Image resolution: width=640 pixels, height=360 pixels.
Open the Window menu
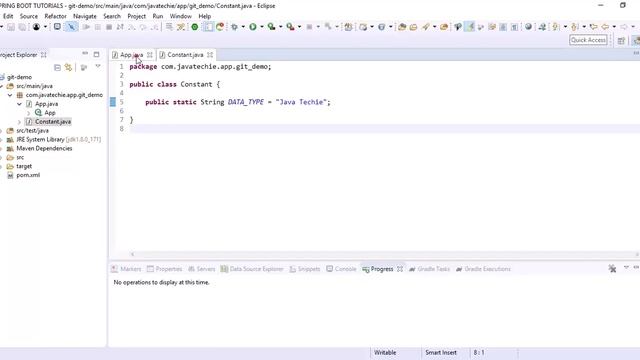point(180,16)
